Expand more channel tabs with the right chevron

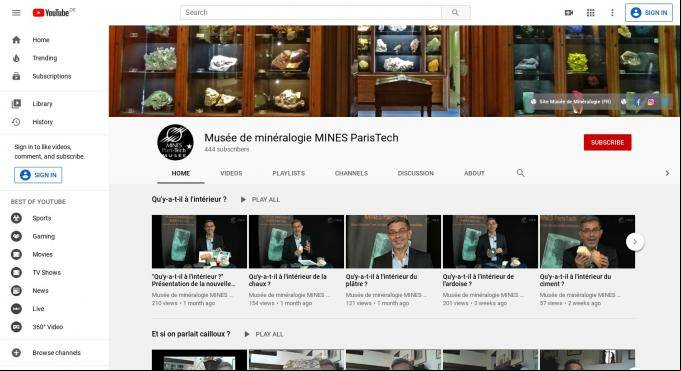(x=667, y=173)
